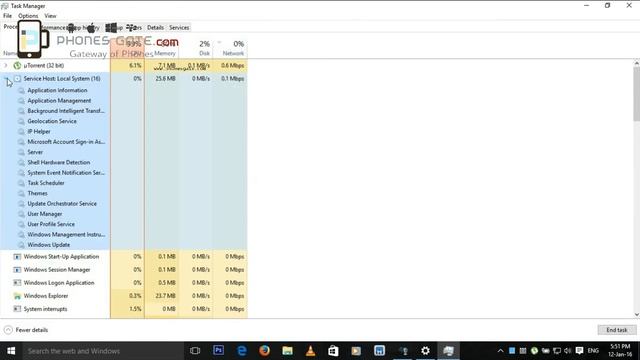Click the Service Host: Local System process icon
This screenshot has width=640, height=360.
pyautogui.click(x=18, y=78)
